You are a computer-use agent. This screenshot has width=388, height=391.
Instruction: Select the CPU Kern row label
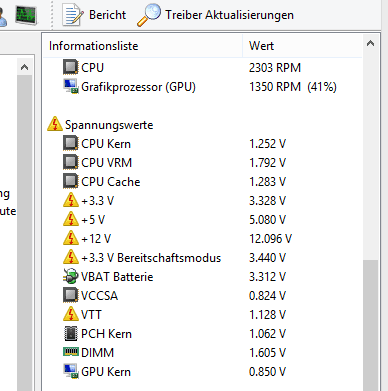(106, 144)
